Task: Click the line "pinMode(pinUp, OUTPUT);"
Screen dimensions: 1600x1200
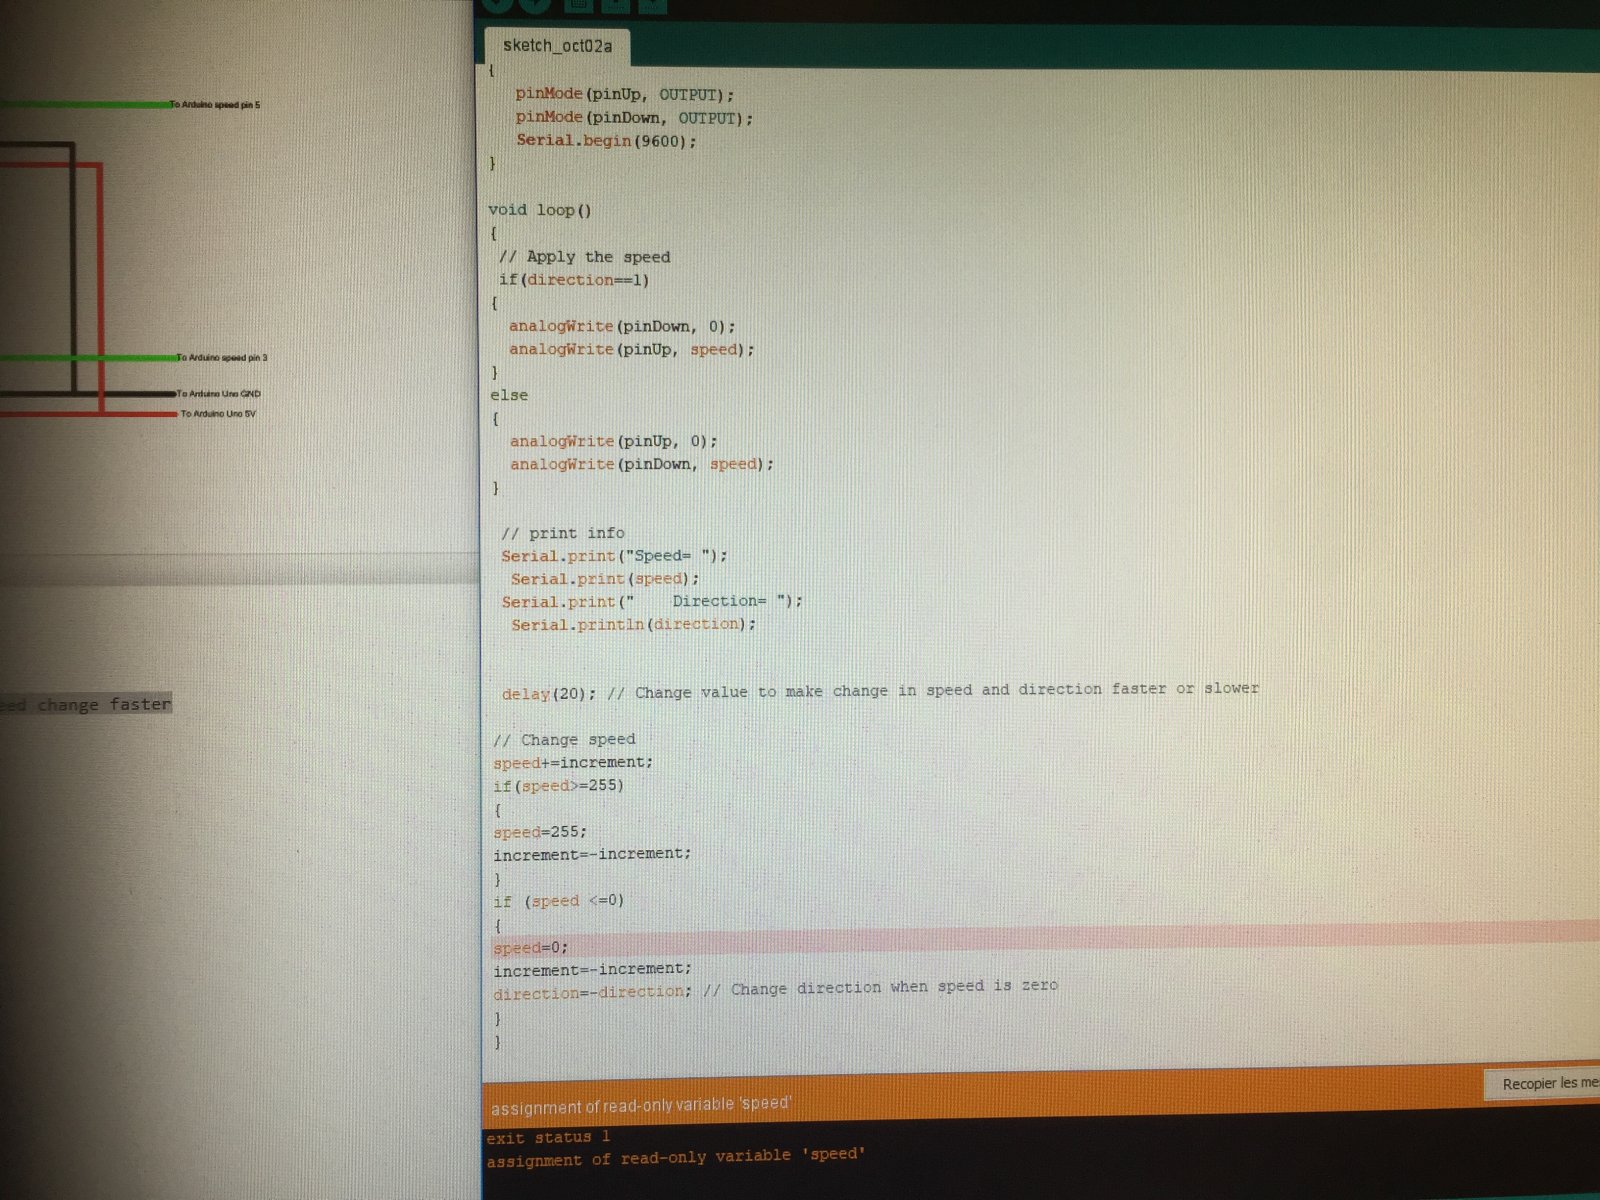Action: pos(625,94)
